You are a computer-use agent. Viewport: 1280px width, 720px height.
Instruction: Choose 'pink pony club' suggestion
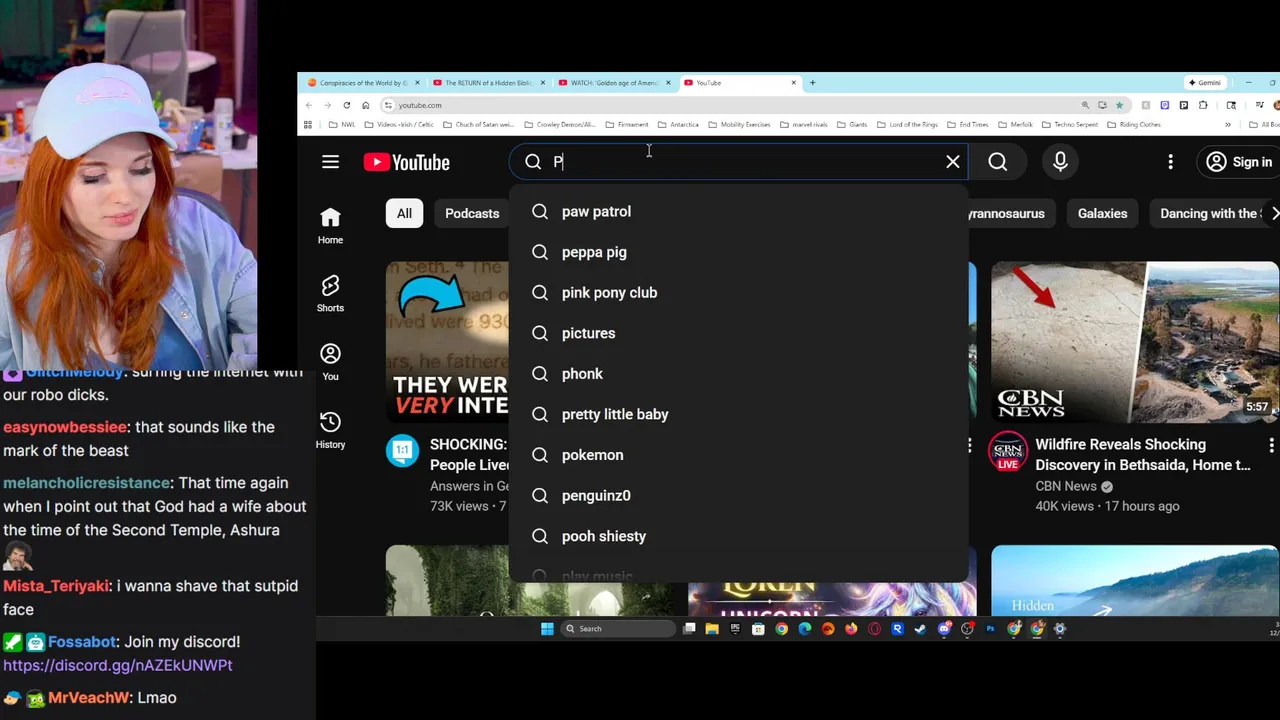pos(738,293)
